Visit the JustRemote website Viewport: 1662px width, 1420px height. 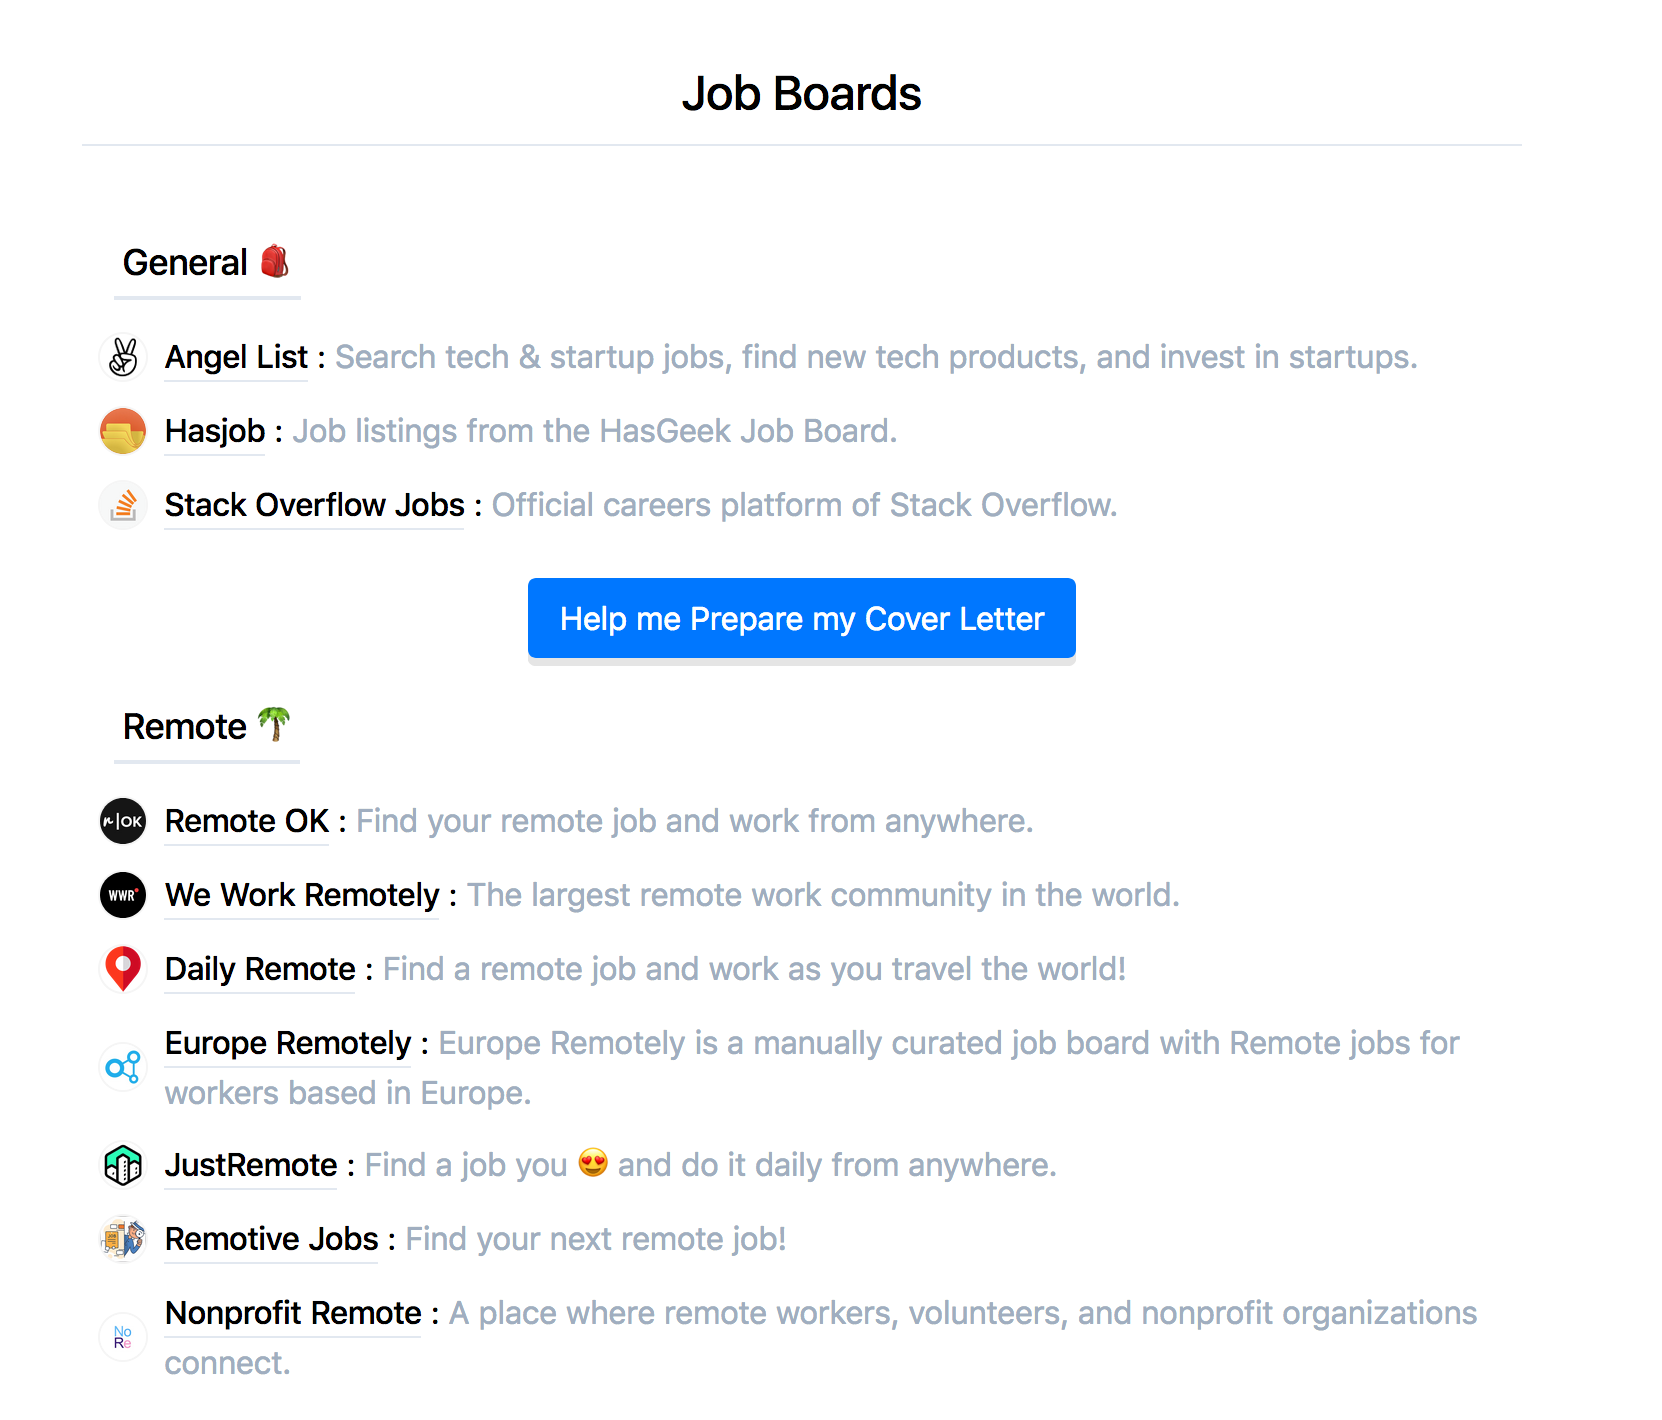(x=250, y=1164)
